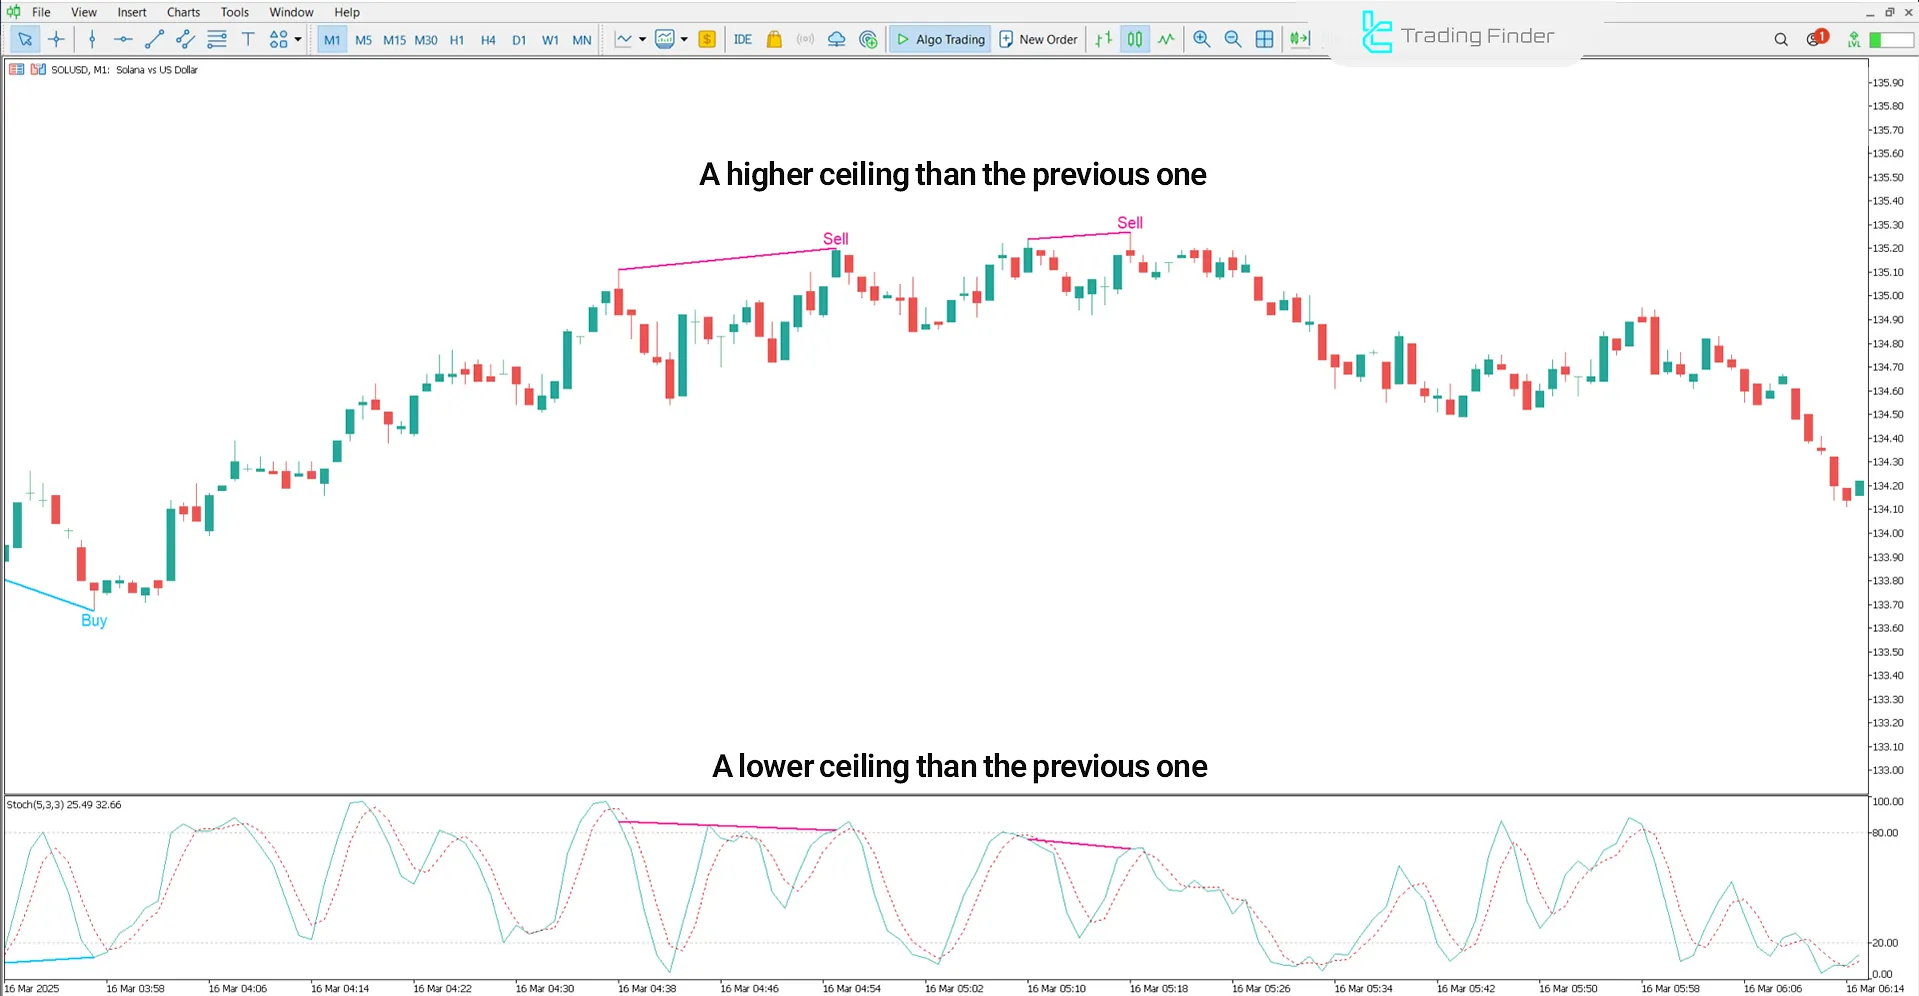Enable the horizontal line drawing mode

click(x=123, y=39)
